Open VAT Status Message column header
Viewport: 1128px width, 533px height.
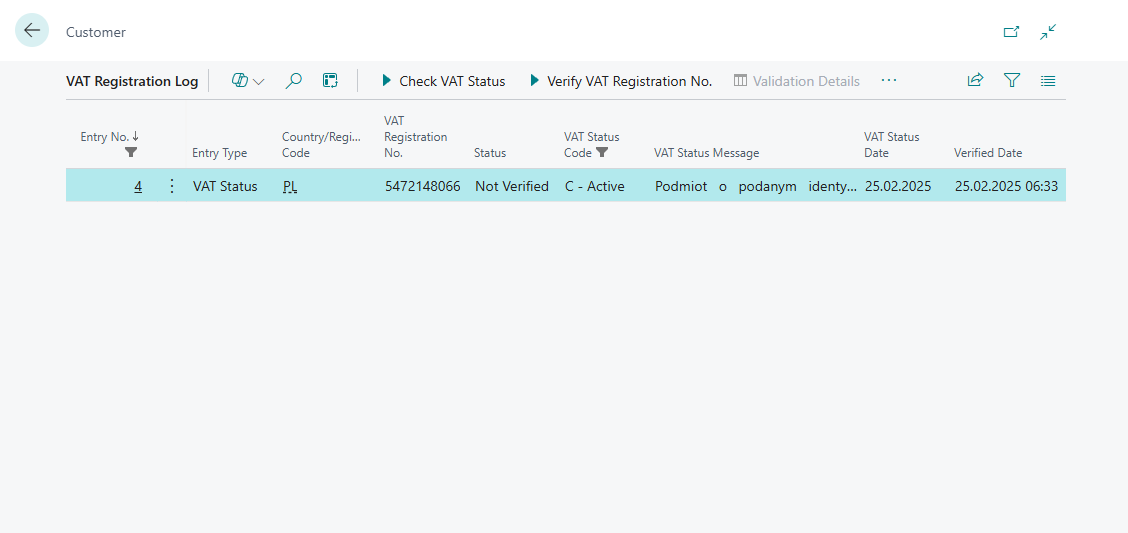tap(706, 153)
